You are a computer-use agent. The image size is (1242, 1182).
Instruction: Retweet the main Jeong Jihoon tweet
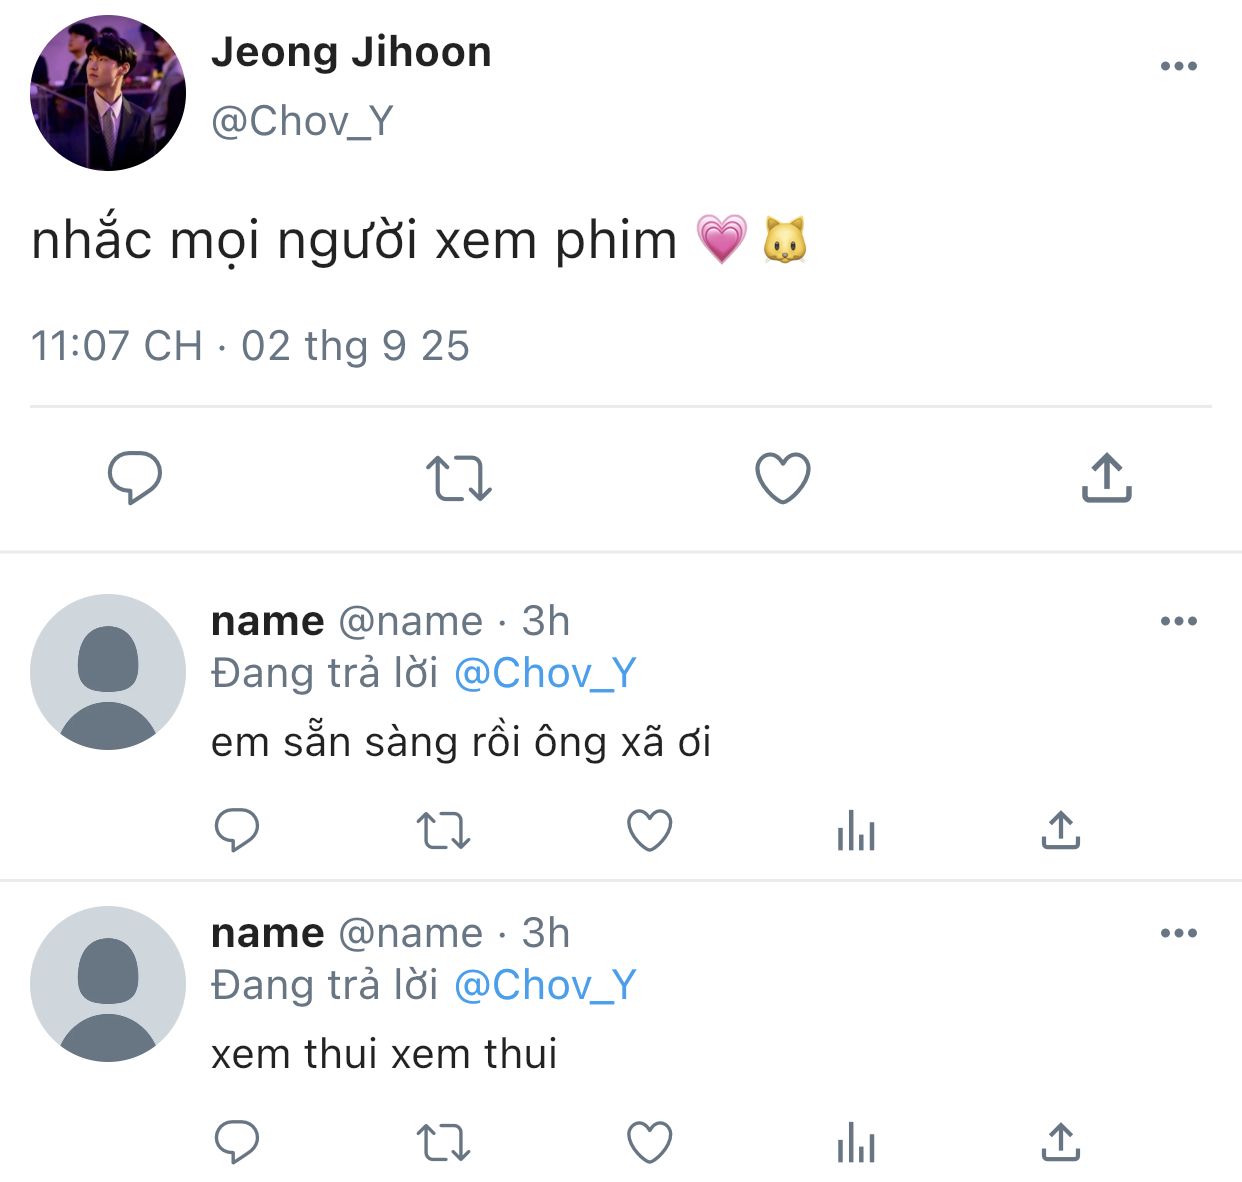click(x=459, y=478)
